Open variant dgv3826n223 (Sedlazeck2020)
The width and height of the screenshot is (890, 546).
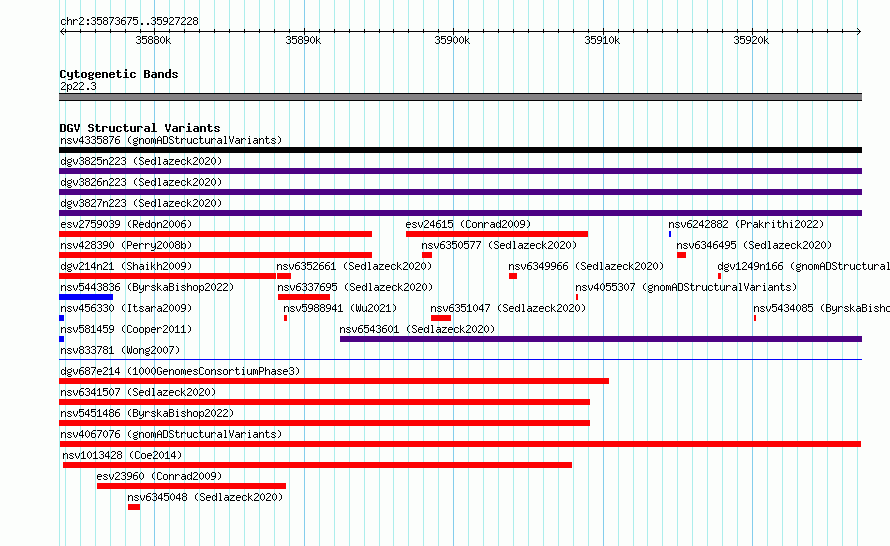[x=141, y=182]
